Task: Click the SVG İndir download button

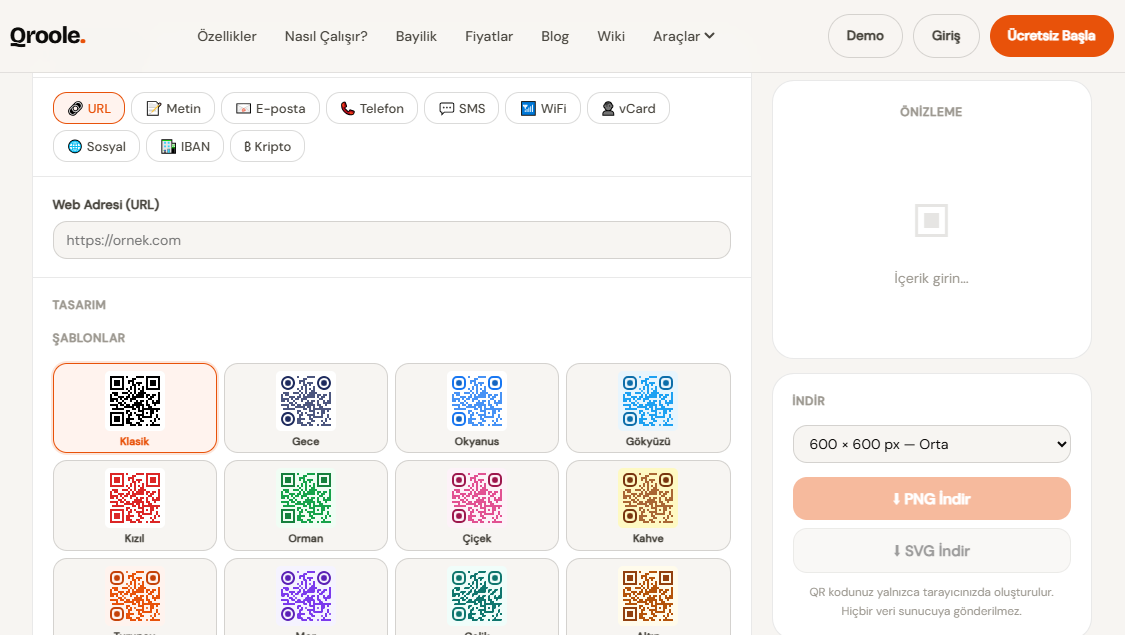Action: click(x=931, y=551)
